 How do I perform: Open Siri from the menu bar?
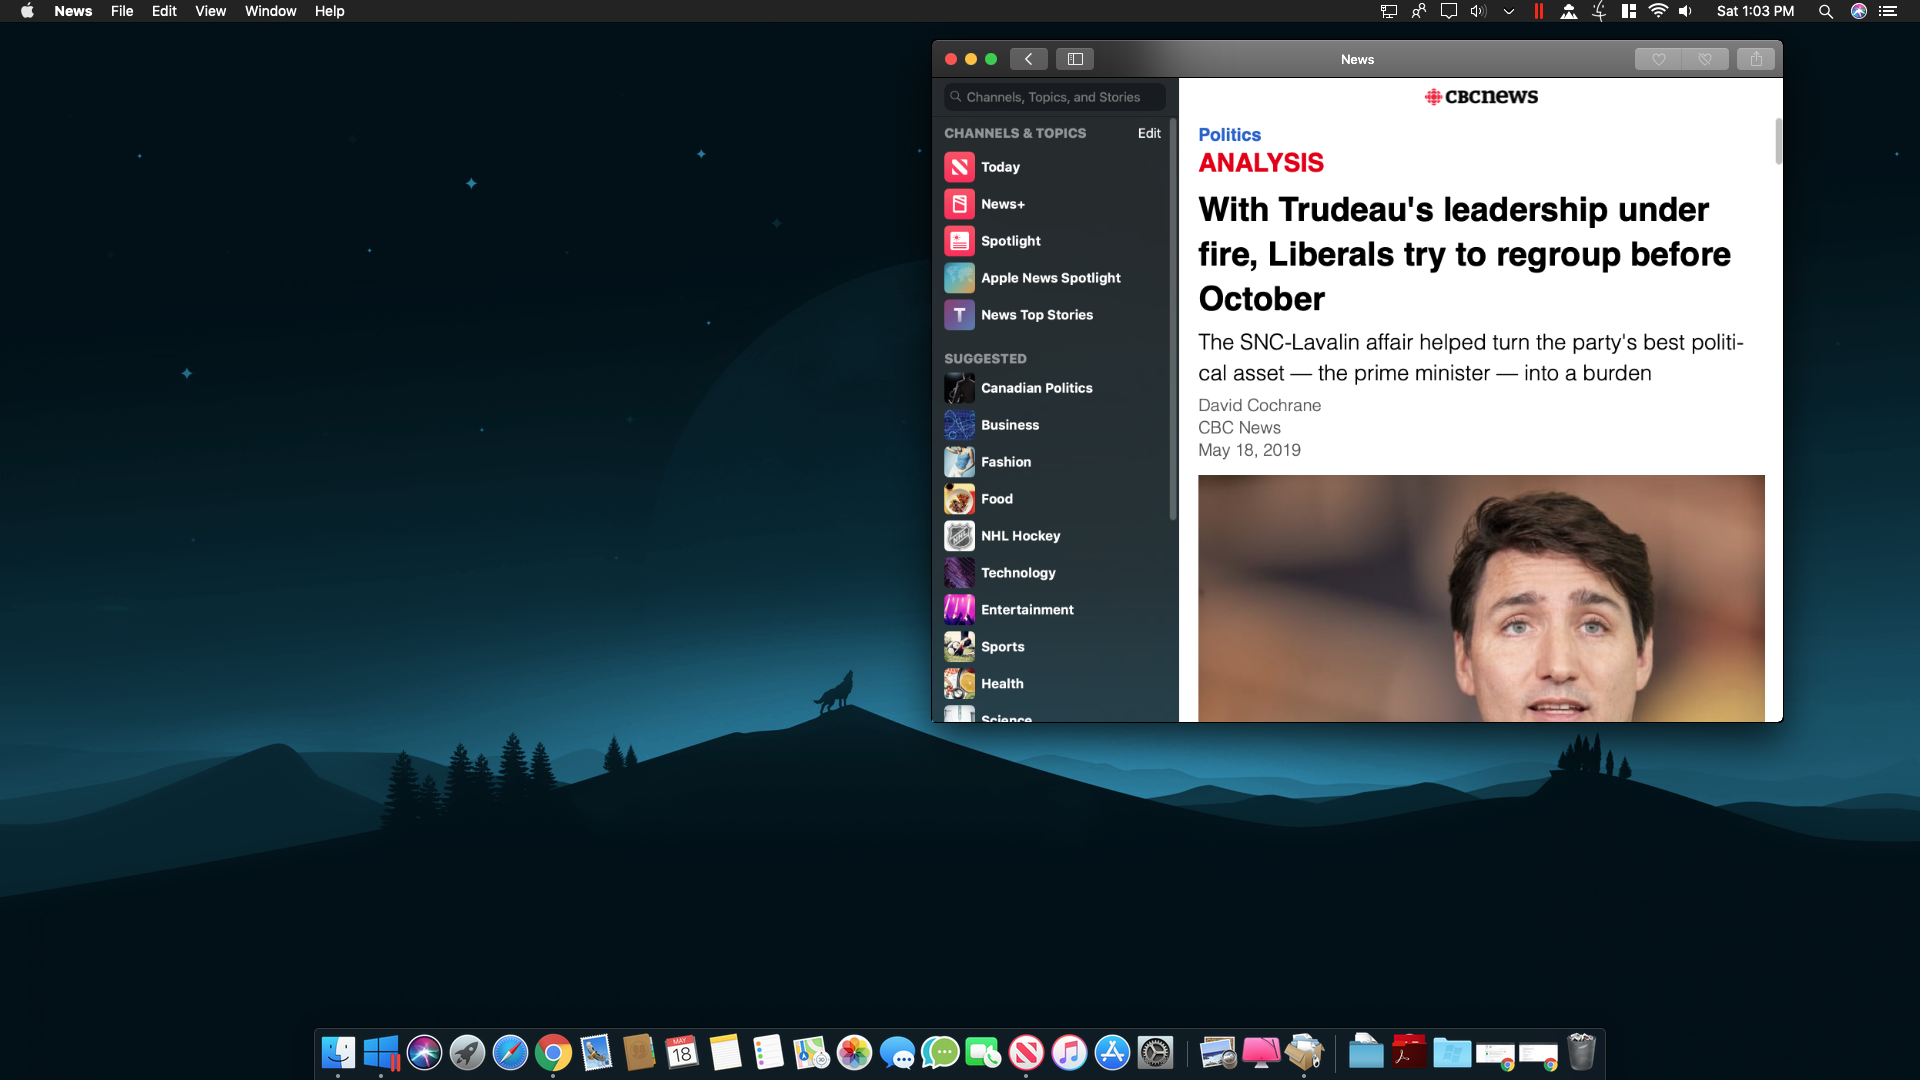point(1859,11)
